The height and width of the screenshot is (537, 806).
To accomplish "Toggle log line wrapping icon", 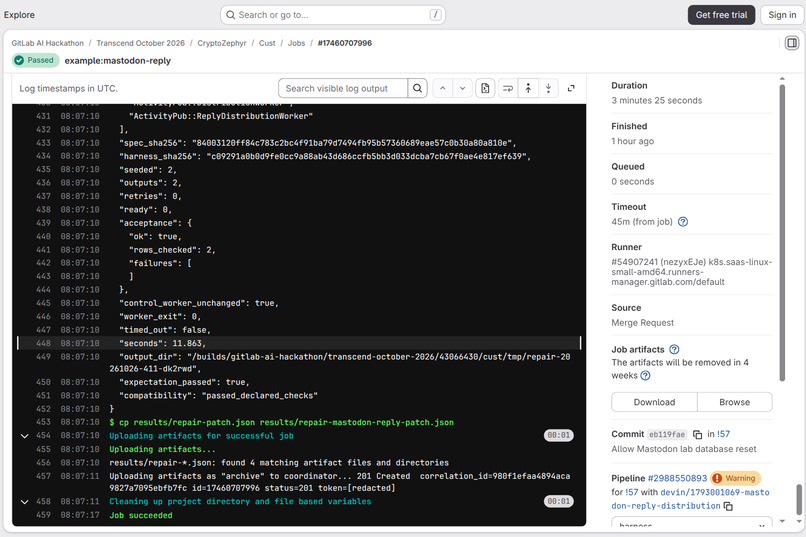I will coord(508,88).
